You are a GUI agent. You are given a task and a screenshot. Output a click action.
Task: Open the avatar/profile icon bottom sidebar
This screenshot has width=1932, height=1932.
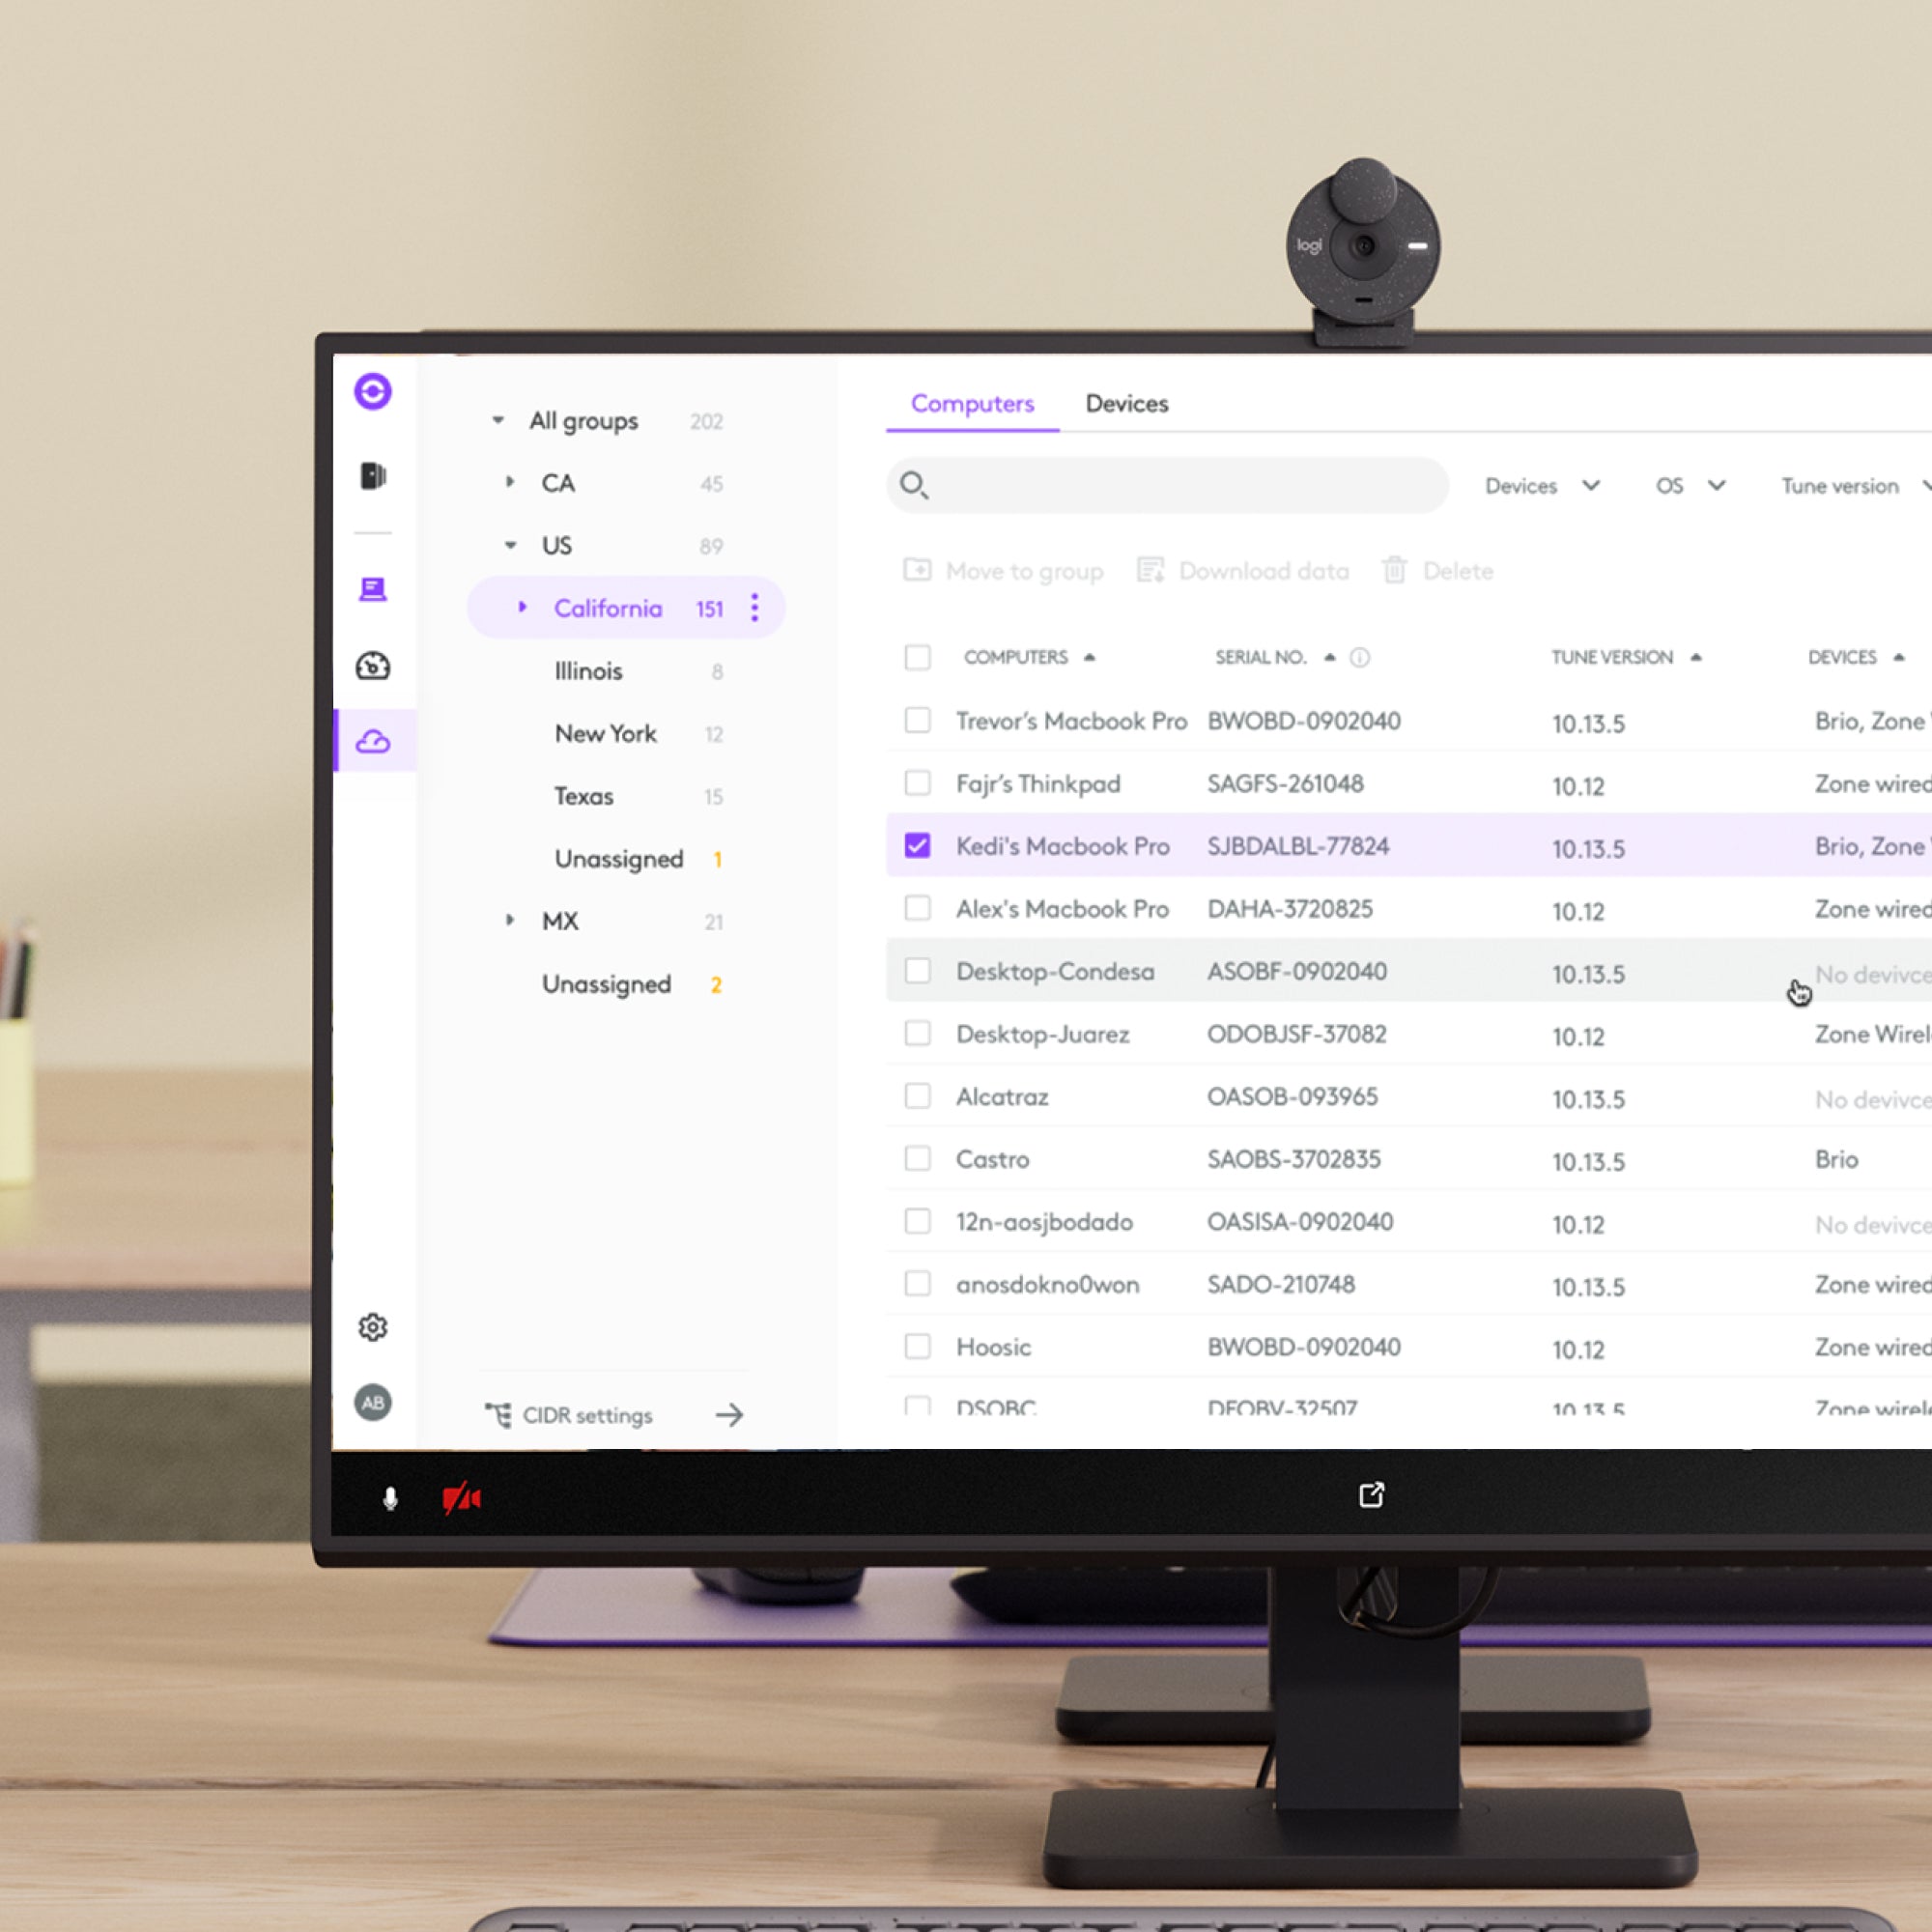point(372,1408)
